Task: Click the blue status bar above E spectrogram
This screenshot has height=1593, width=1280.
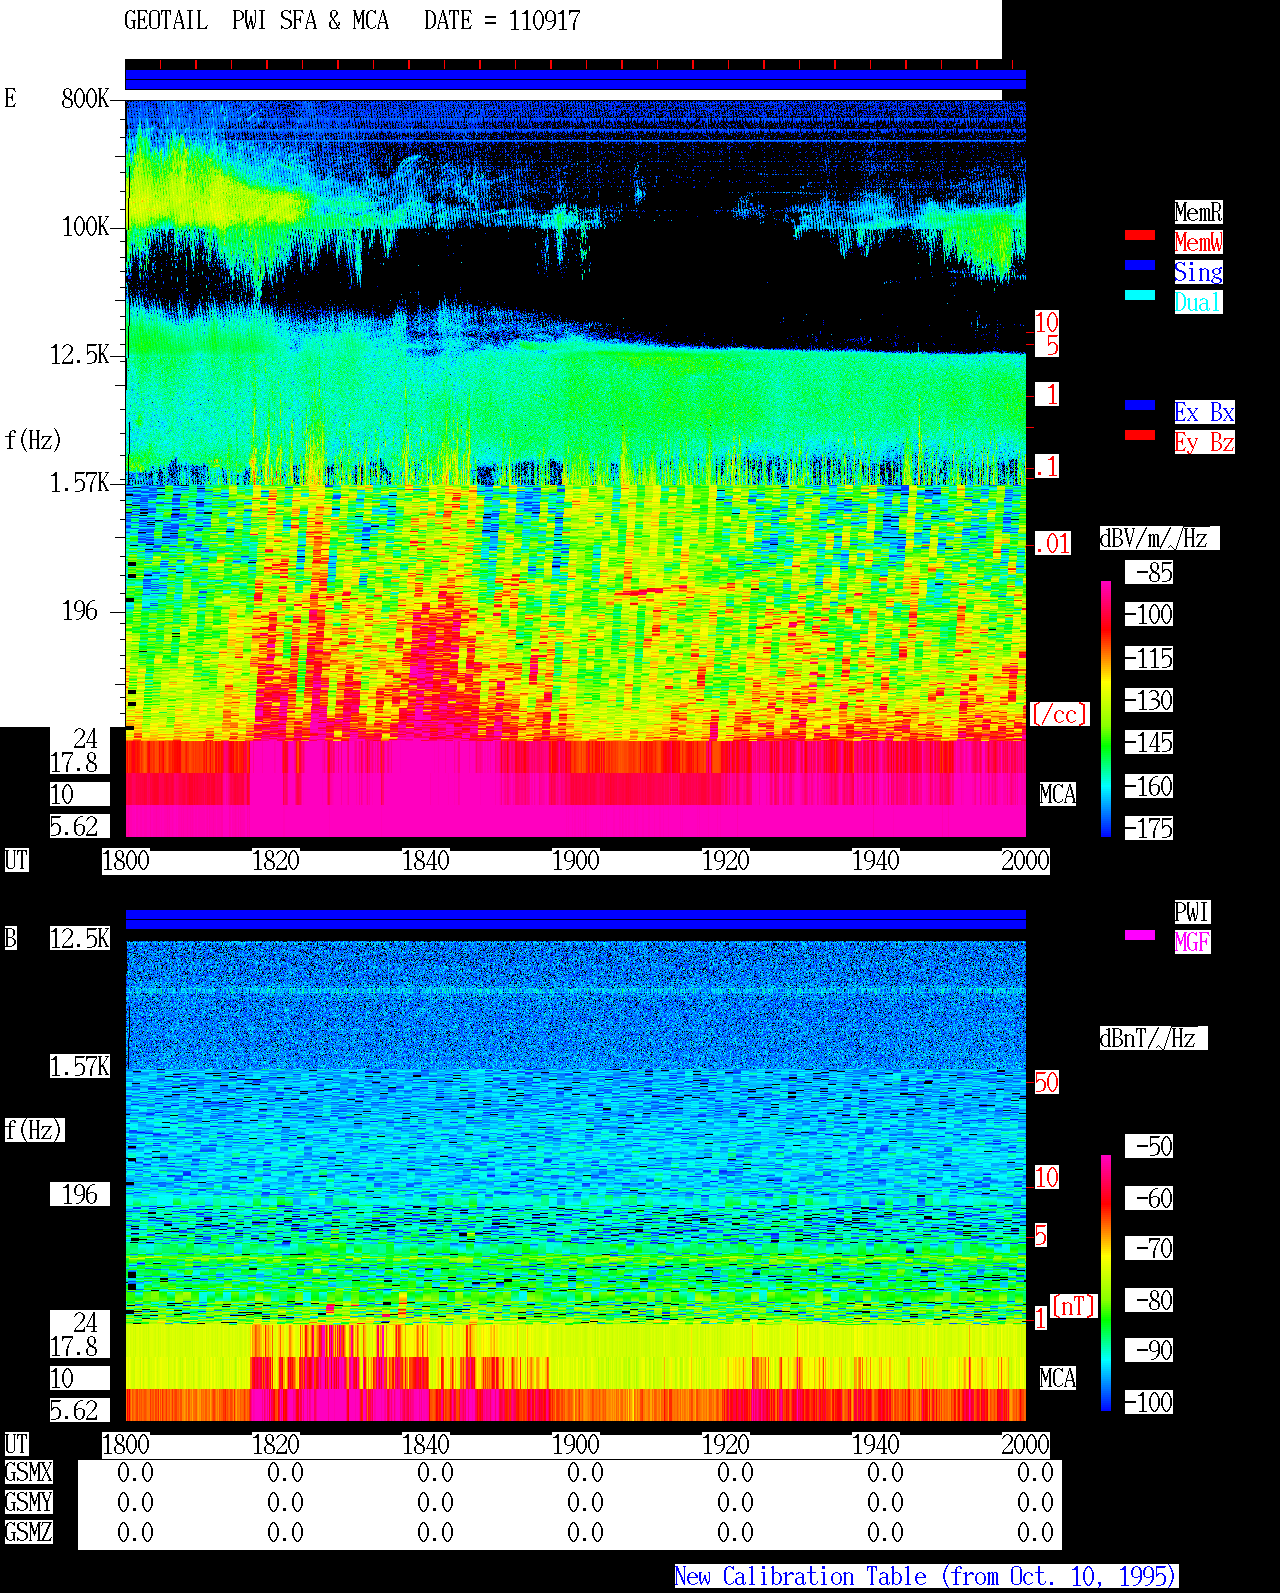Action: pos(575,79)
